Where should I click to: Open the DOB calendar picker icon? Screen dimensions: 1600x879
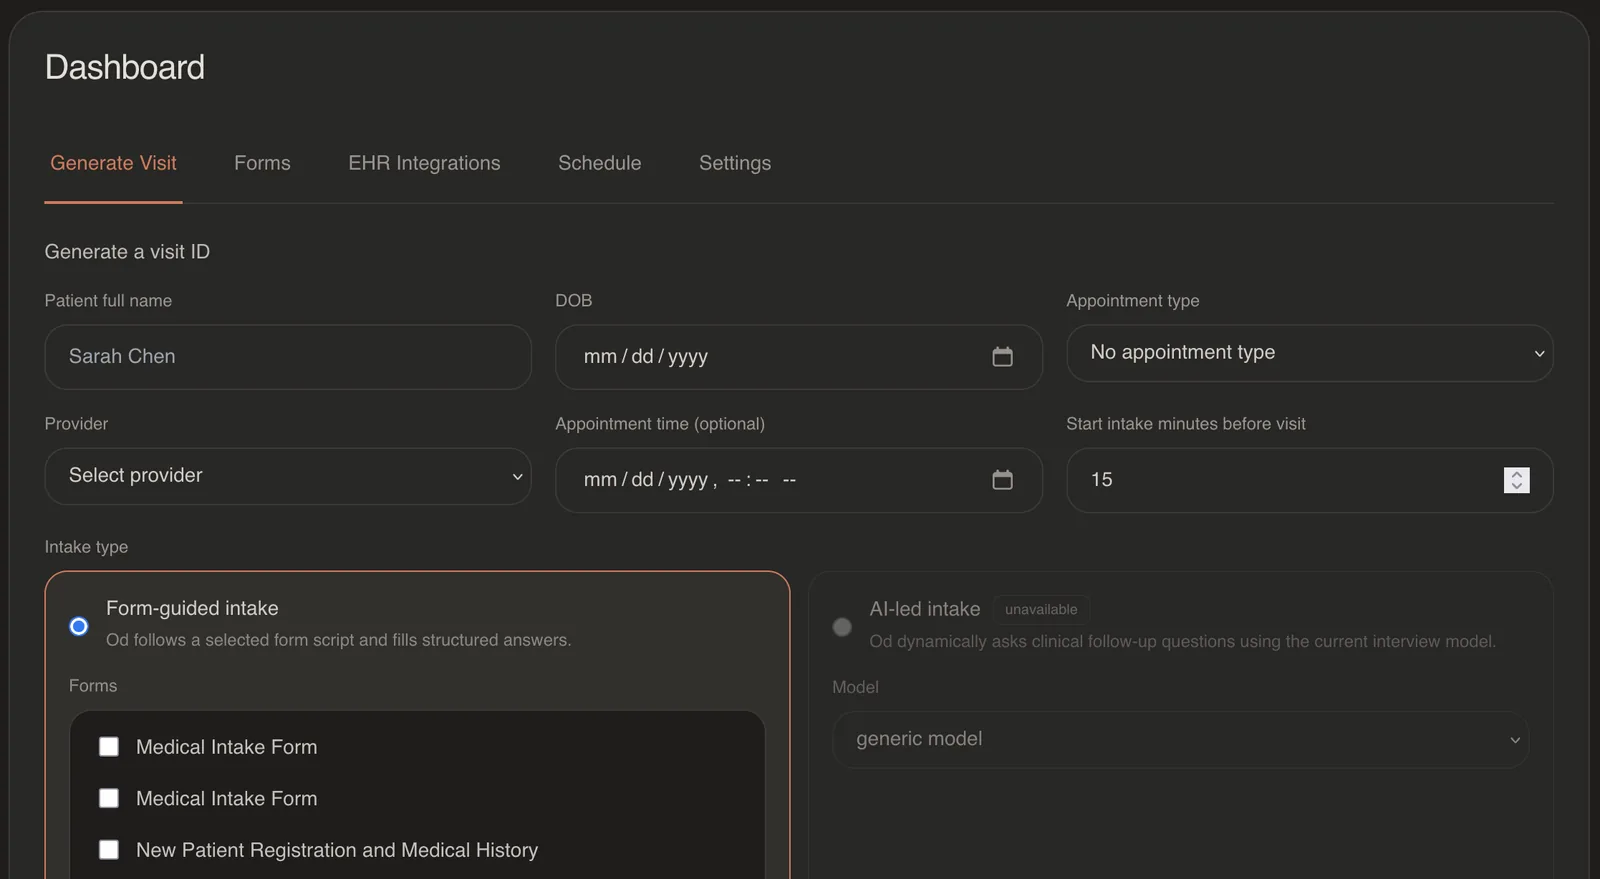coord(1002,357)
